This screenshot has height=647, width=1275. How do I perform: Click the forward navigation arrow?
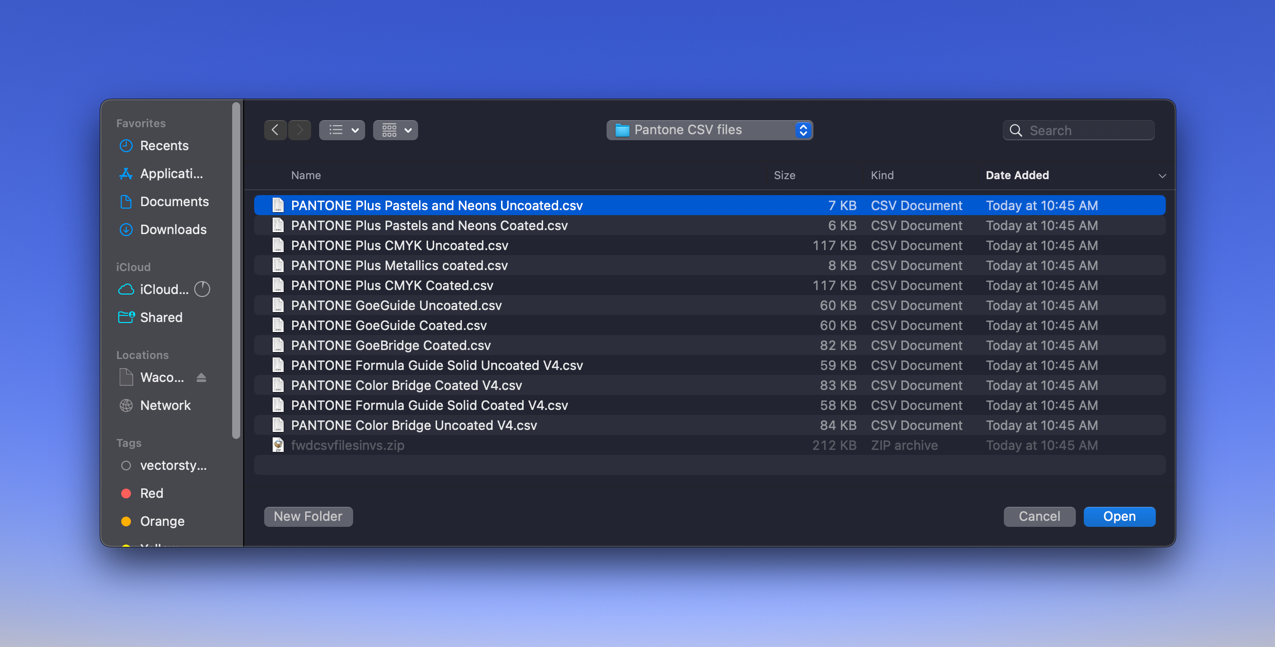click(x=300, y=130)
